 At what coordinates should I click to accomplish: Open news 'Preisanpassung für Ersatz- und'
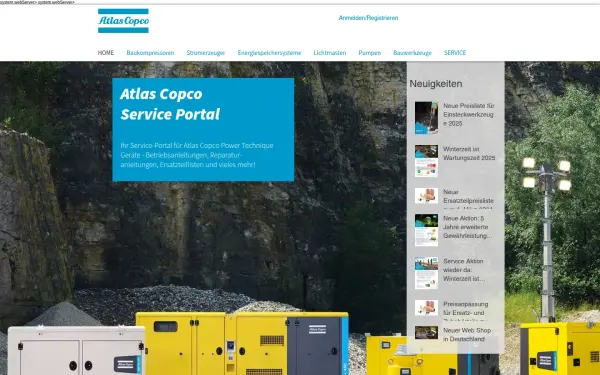coord(466,310)
